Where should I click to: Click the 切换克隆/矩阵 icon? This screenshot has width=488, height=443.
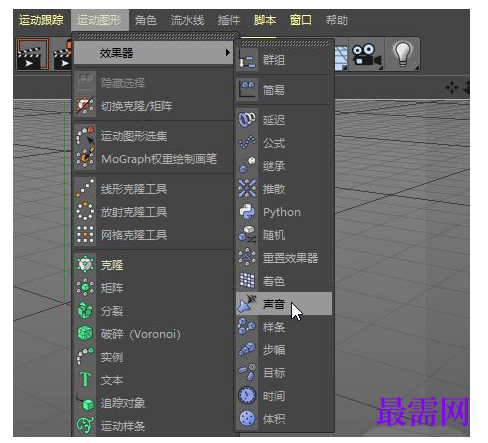[x=85, y=106]
